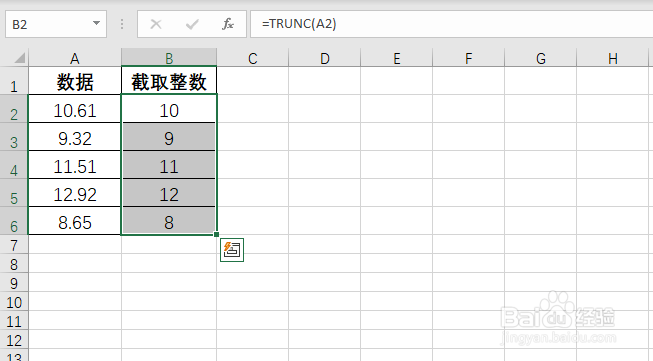Select the result cell showing 8
Viewport: 653px width, 361px height.
[169, 222]
